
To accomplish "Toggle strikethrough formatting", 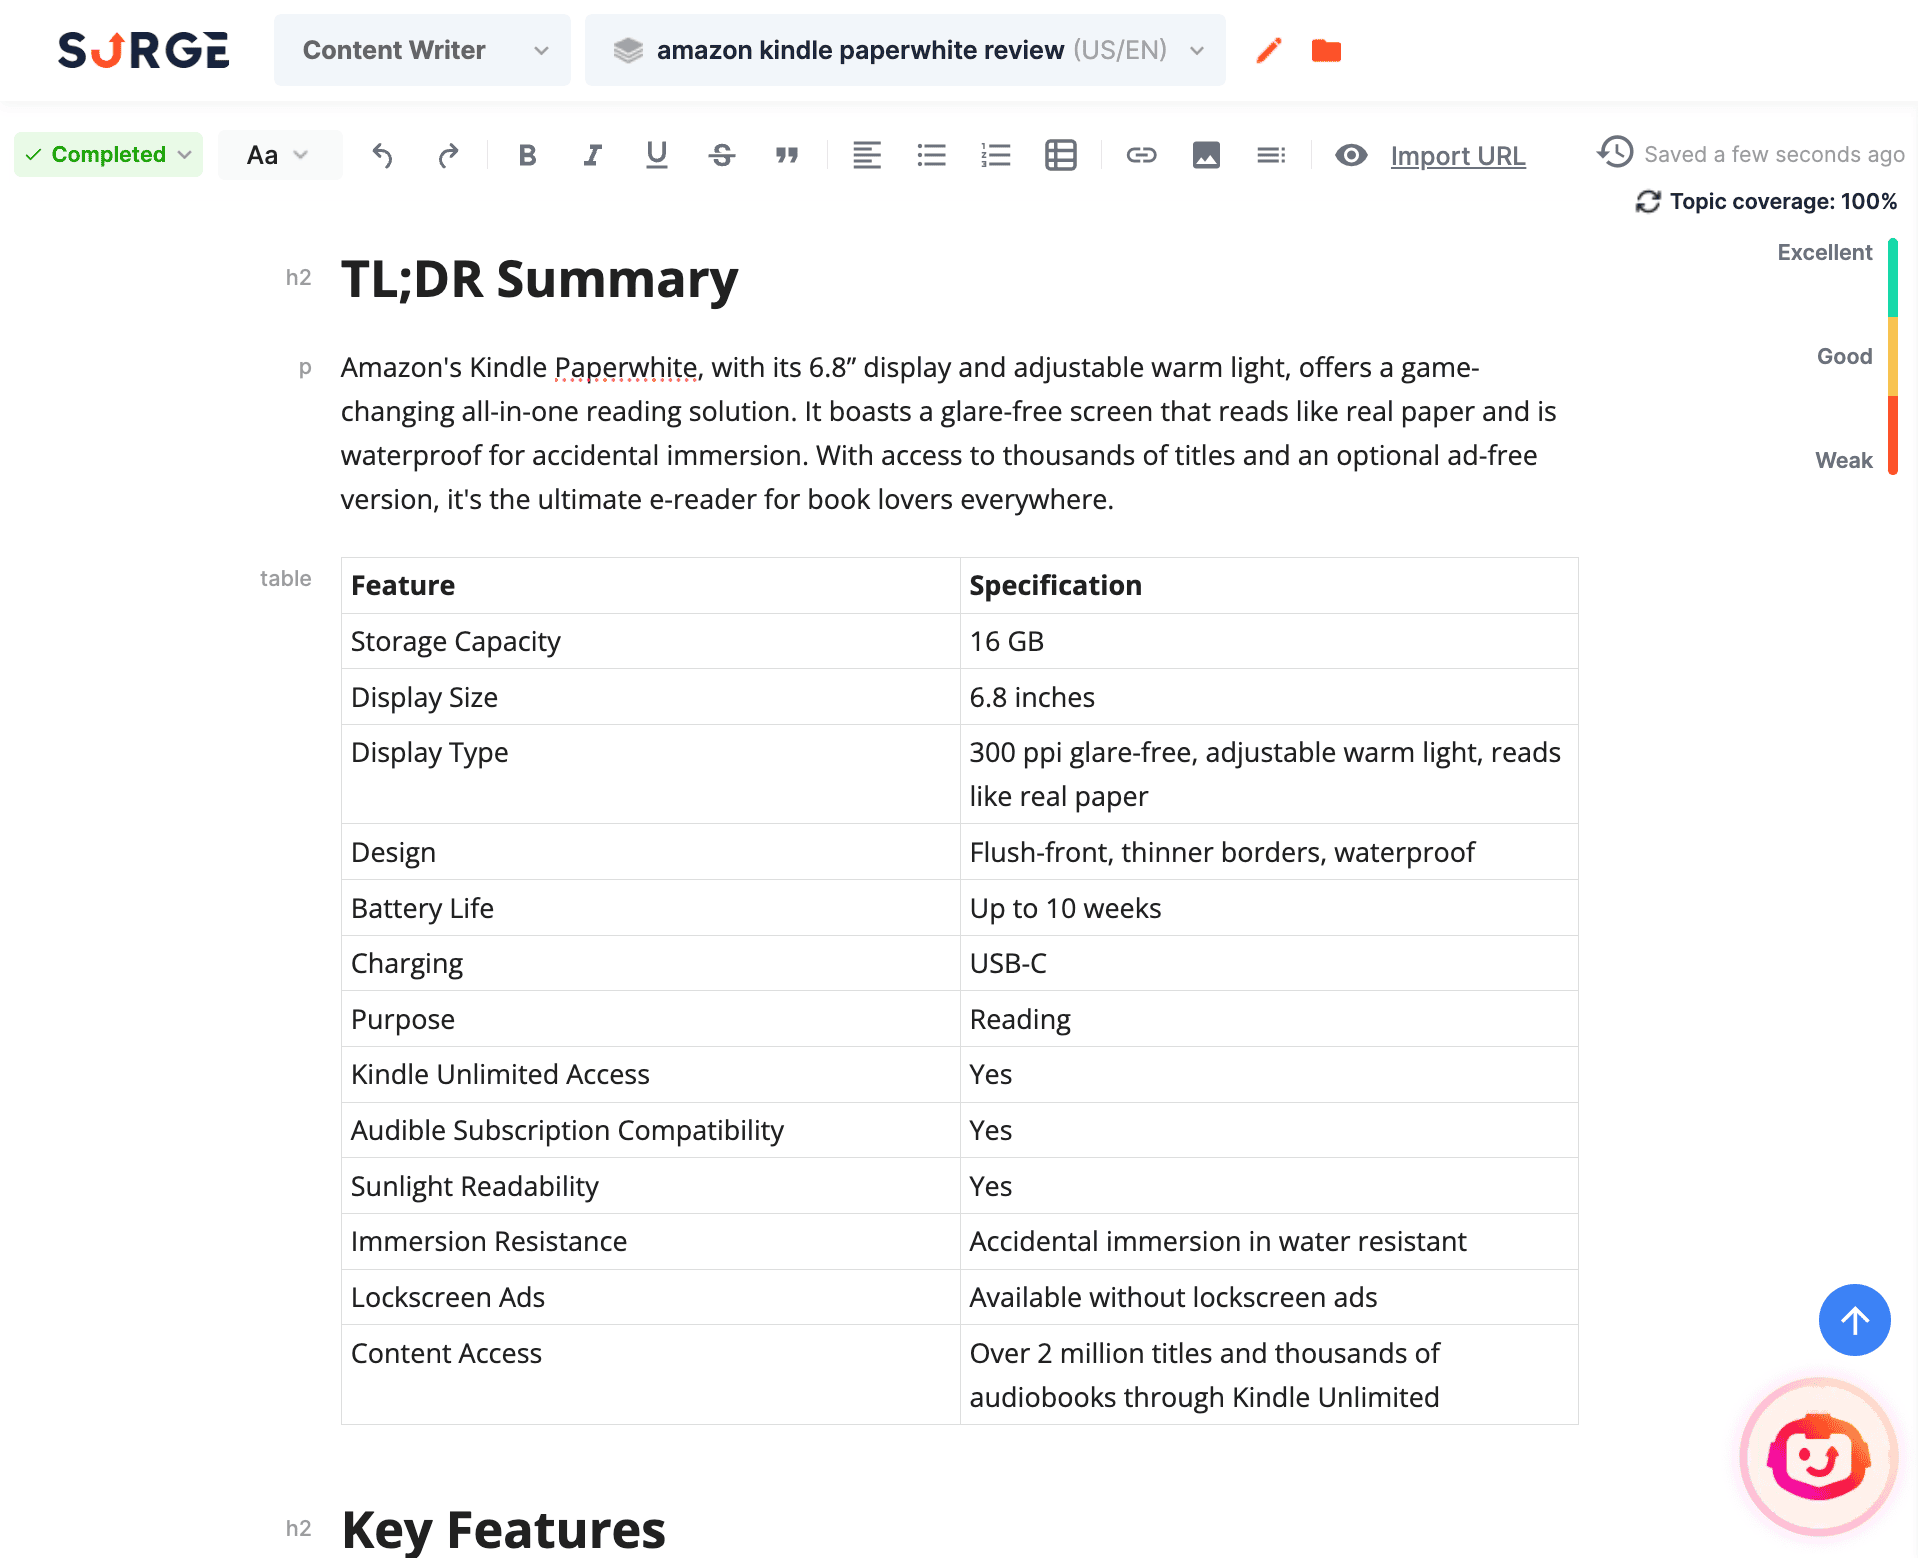I will (x=721, y=155).
